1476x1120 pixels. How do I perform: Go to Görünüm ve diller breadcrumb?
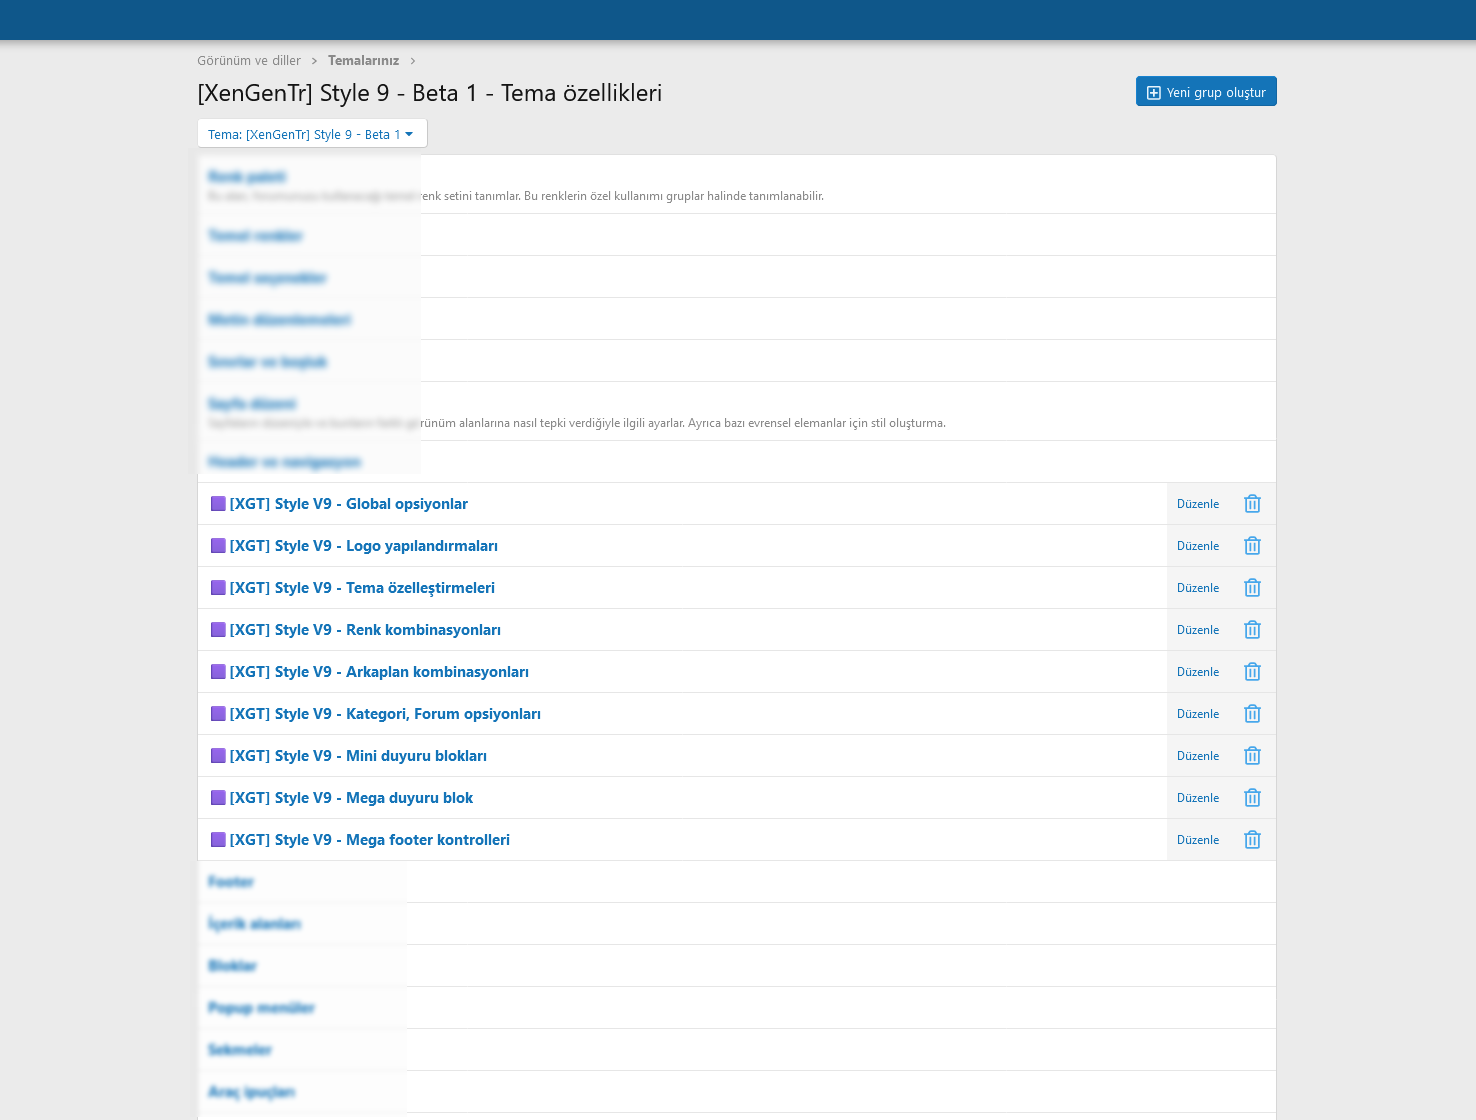point(249,61)
